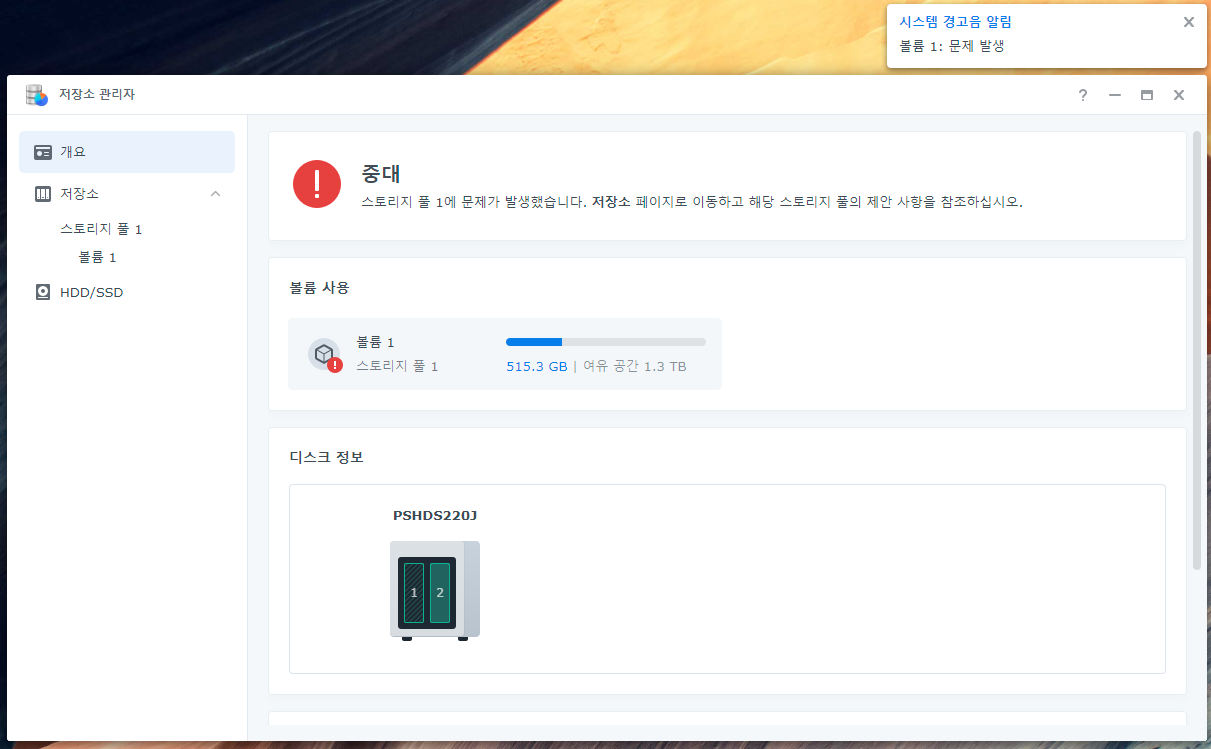Click the PSHDS220J device name
This screenshot has height=749, width=1211.
coord(435,516)
